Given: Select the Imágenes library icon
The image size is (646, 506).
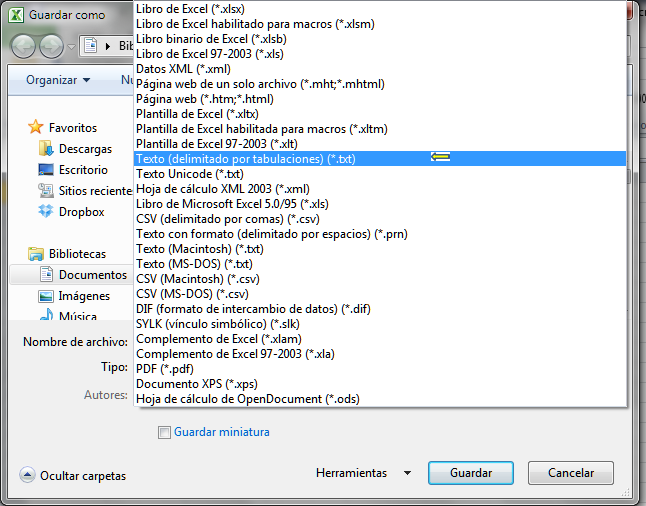Looking at the screenshot, I should (x=46, y=296).
